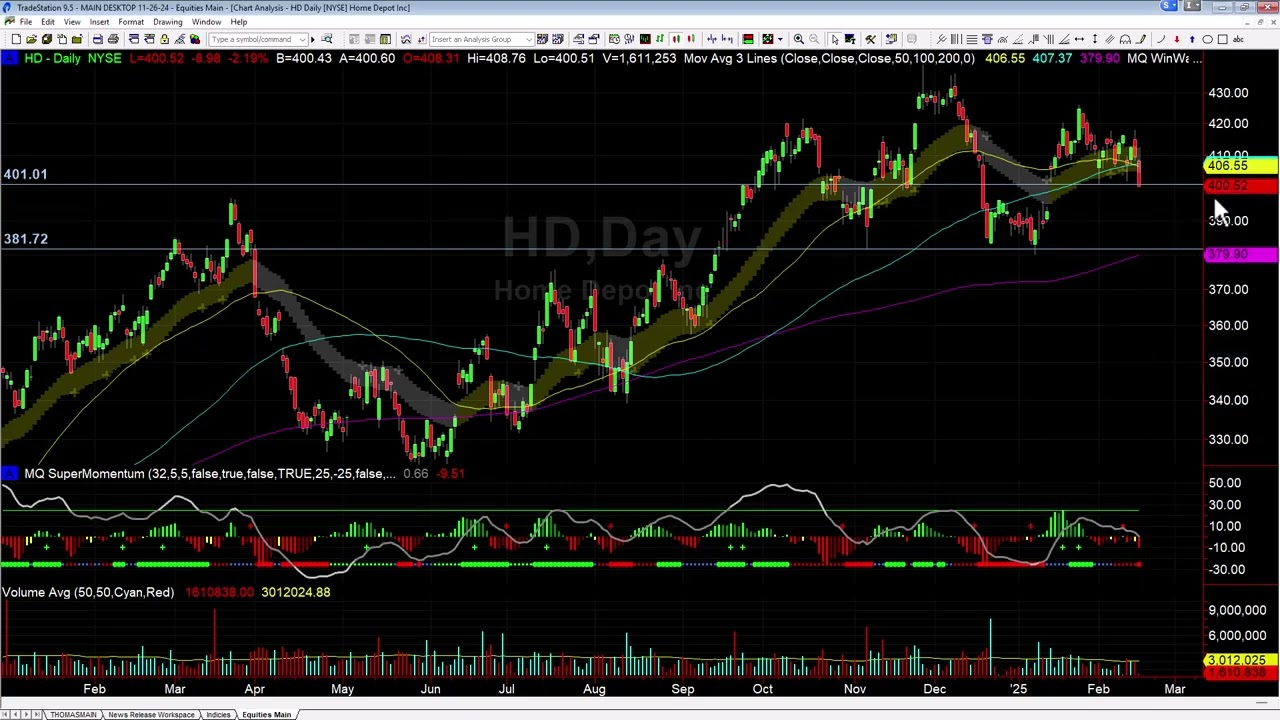Click the print chart icon
Viewport: 1280px width, 720px height.
113,39
